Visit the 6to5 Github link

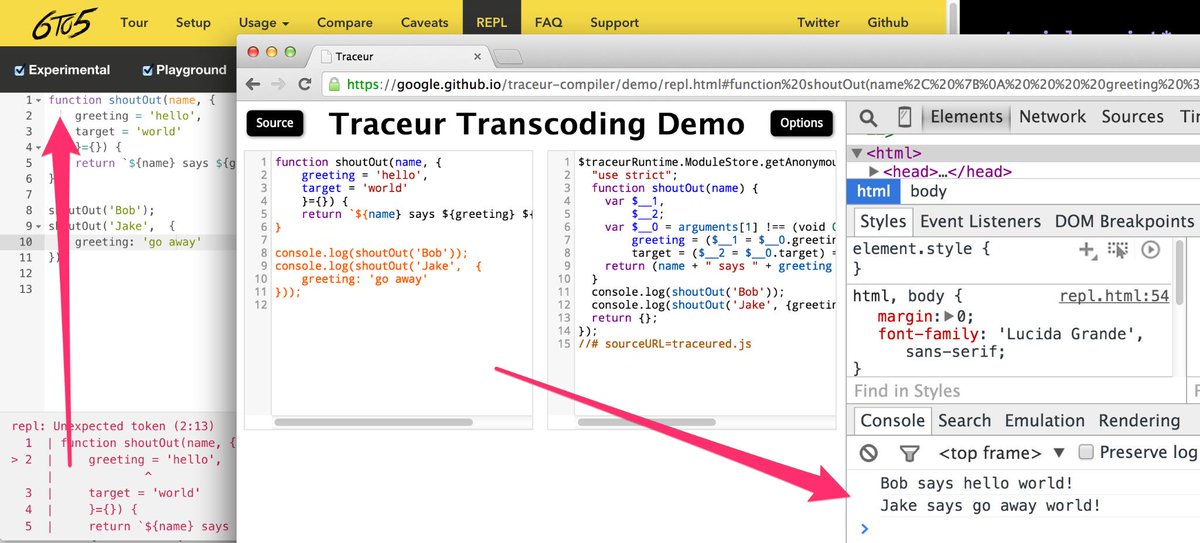pyautogui.click(x=887, y=22)
